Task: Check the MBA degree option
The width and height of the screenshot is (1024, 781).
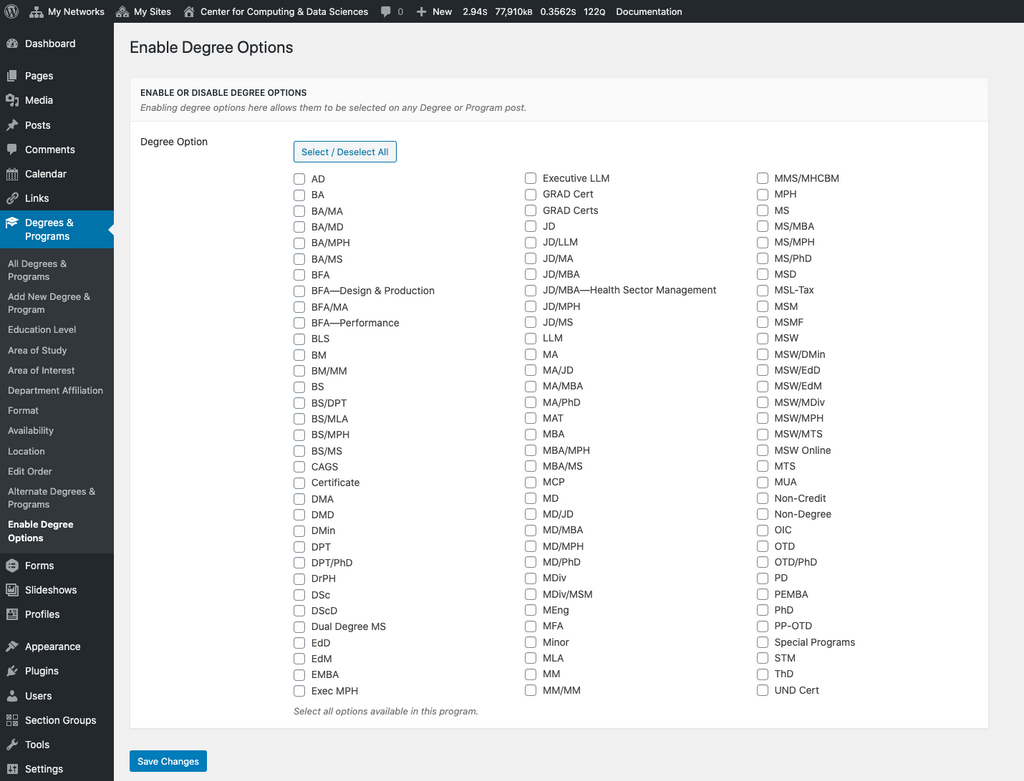Action: [x=530, y=434]
